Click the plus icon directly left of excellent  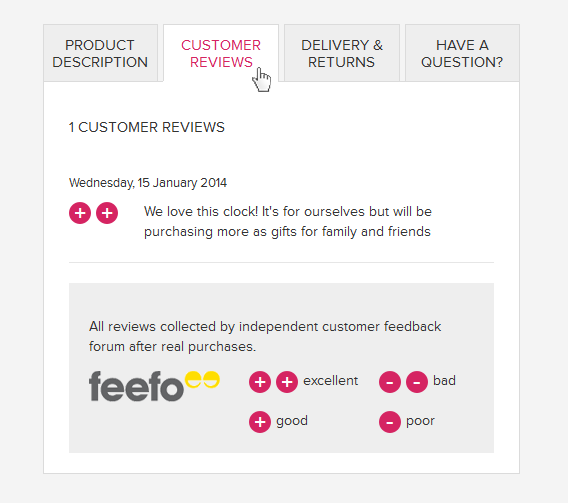click(287, 382)
